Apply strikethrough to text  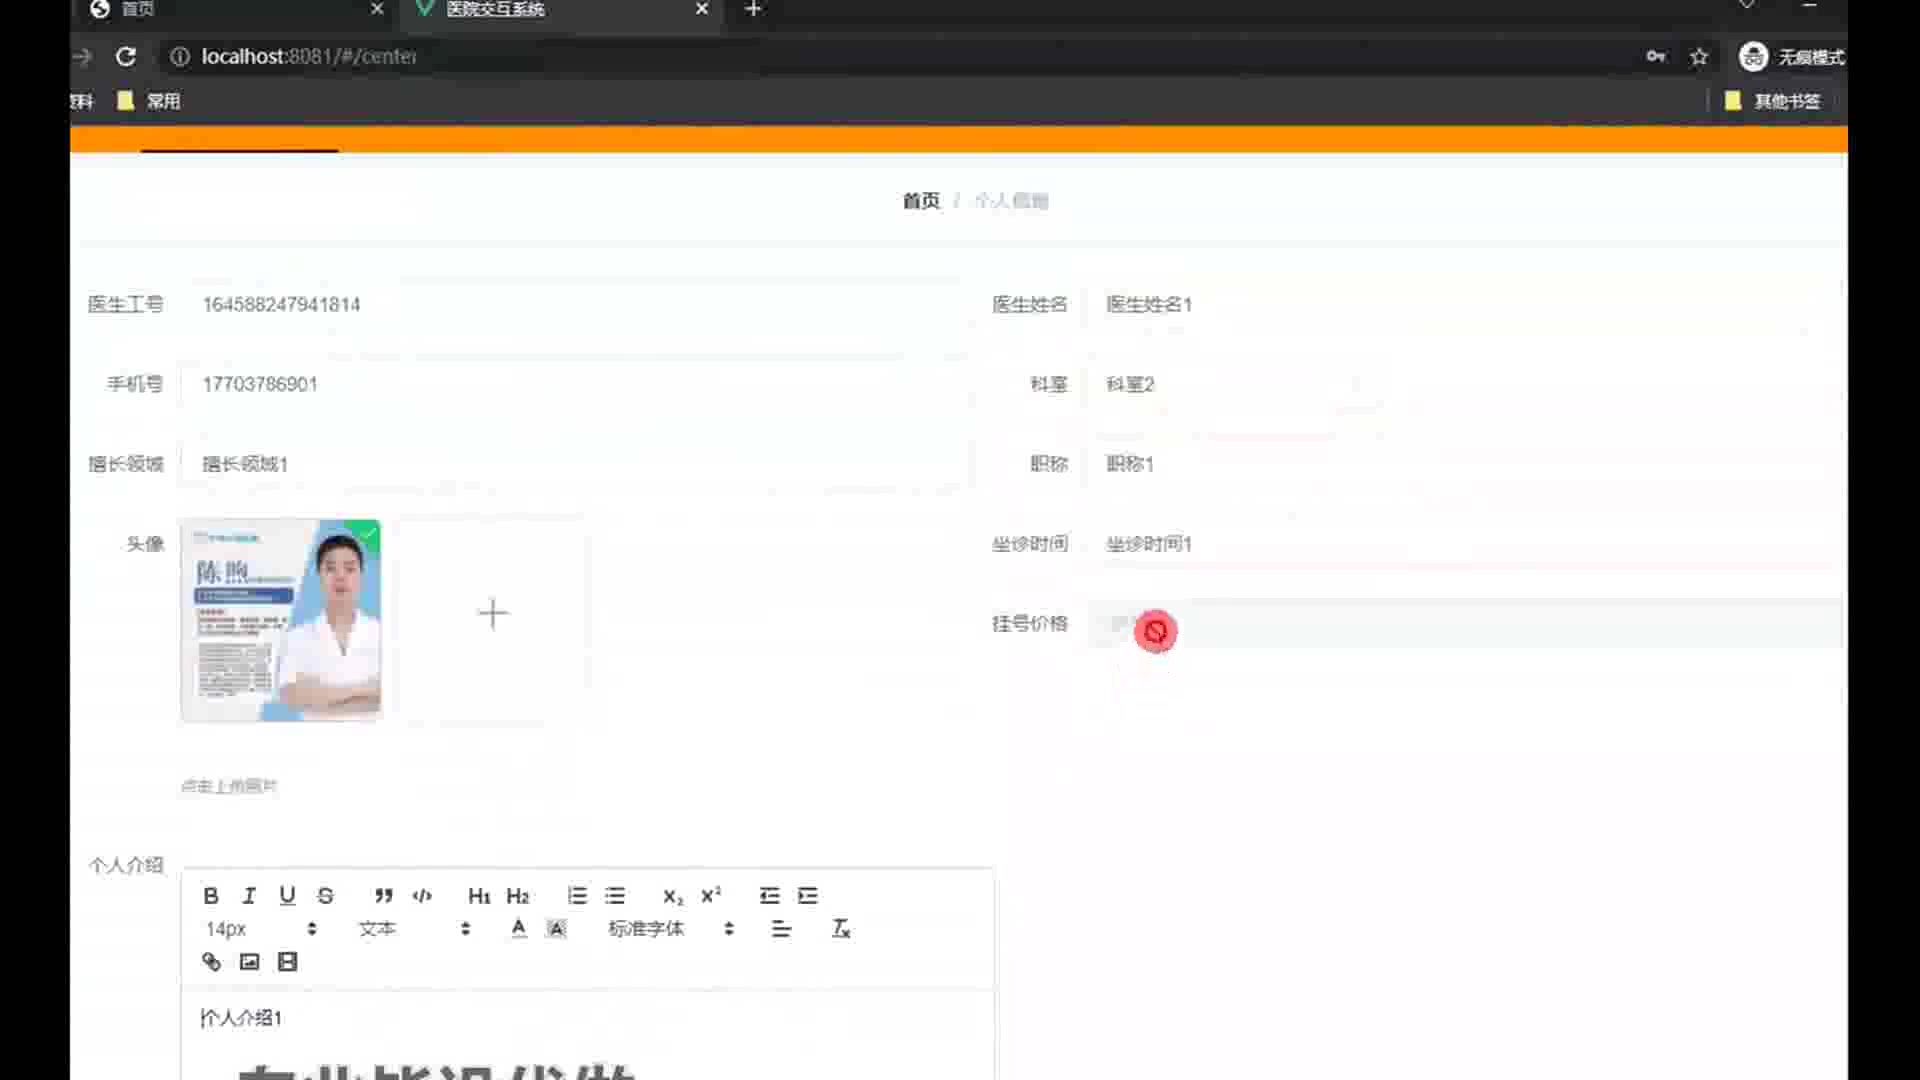click(325, 896)
